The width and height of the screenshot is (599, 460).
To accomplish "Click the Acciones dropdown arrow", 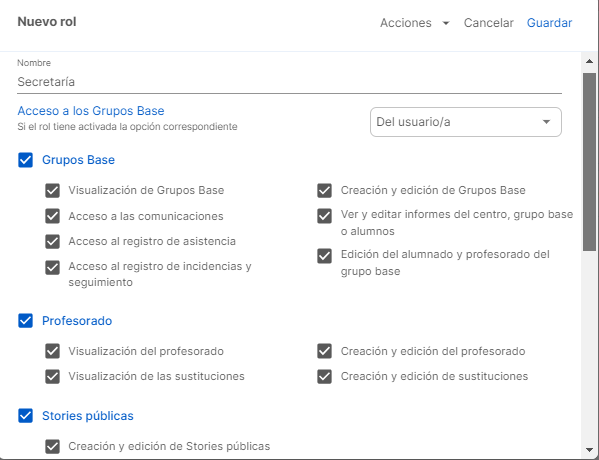I will [445, 23].
